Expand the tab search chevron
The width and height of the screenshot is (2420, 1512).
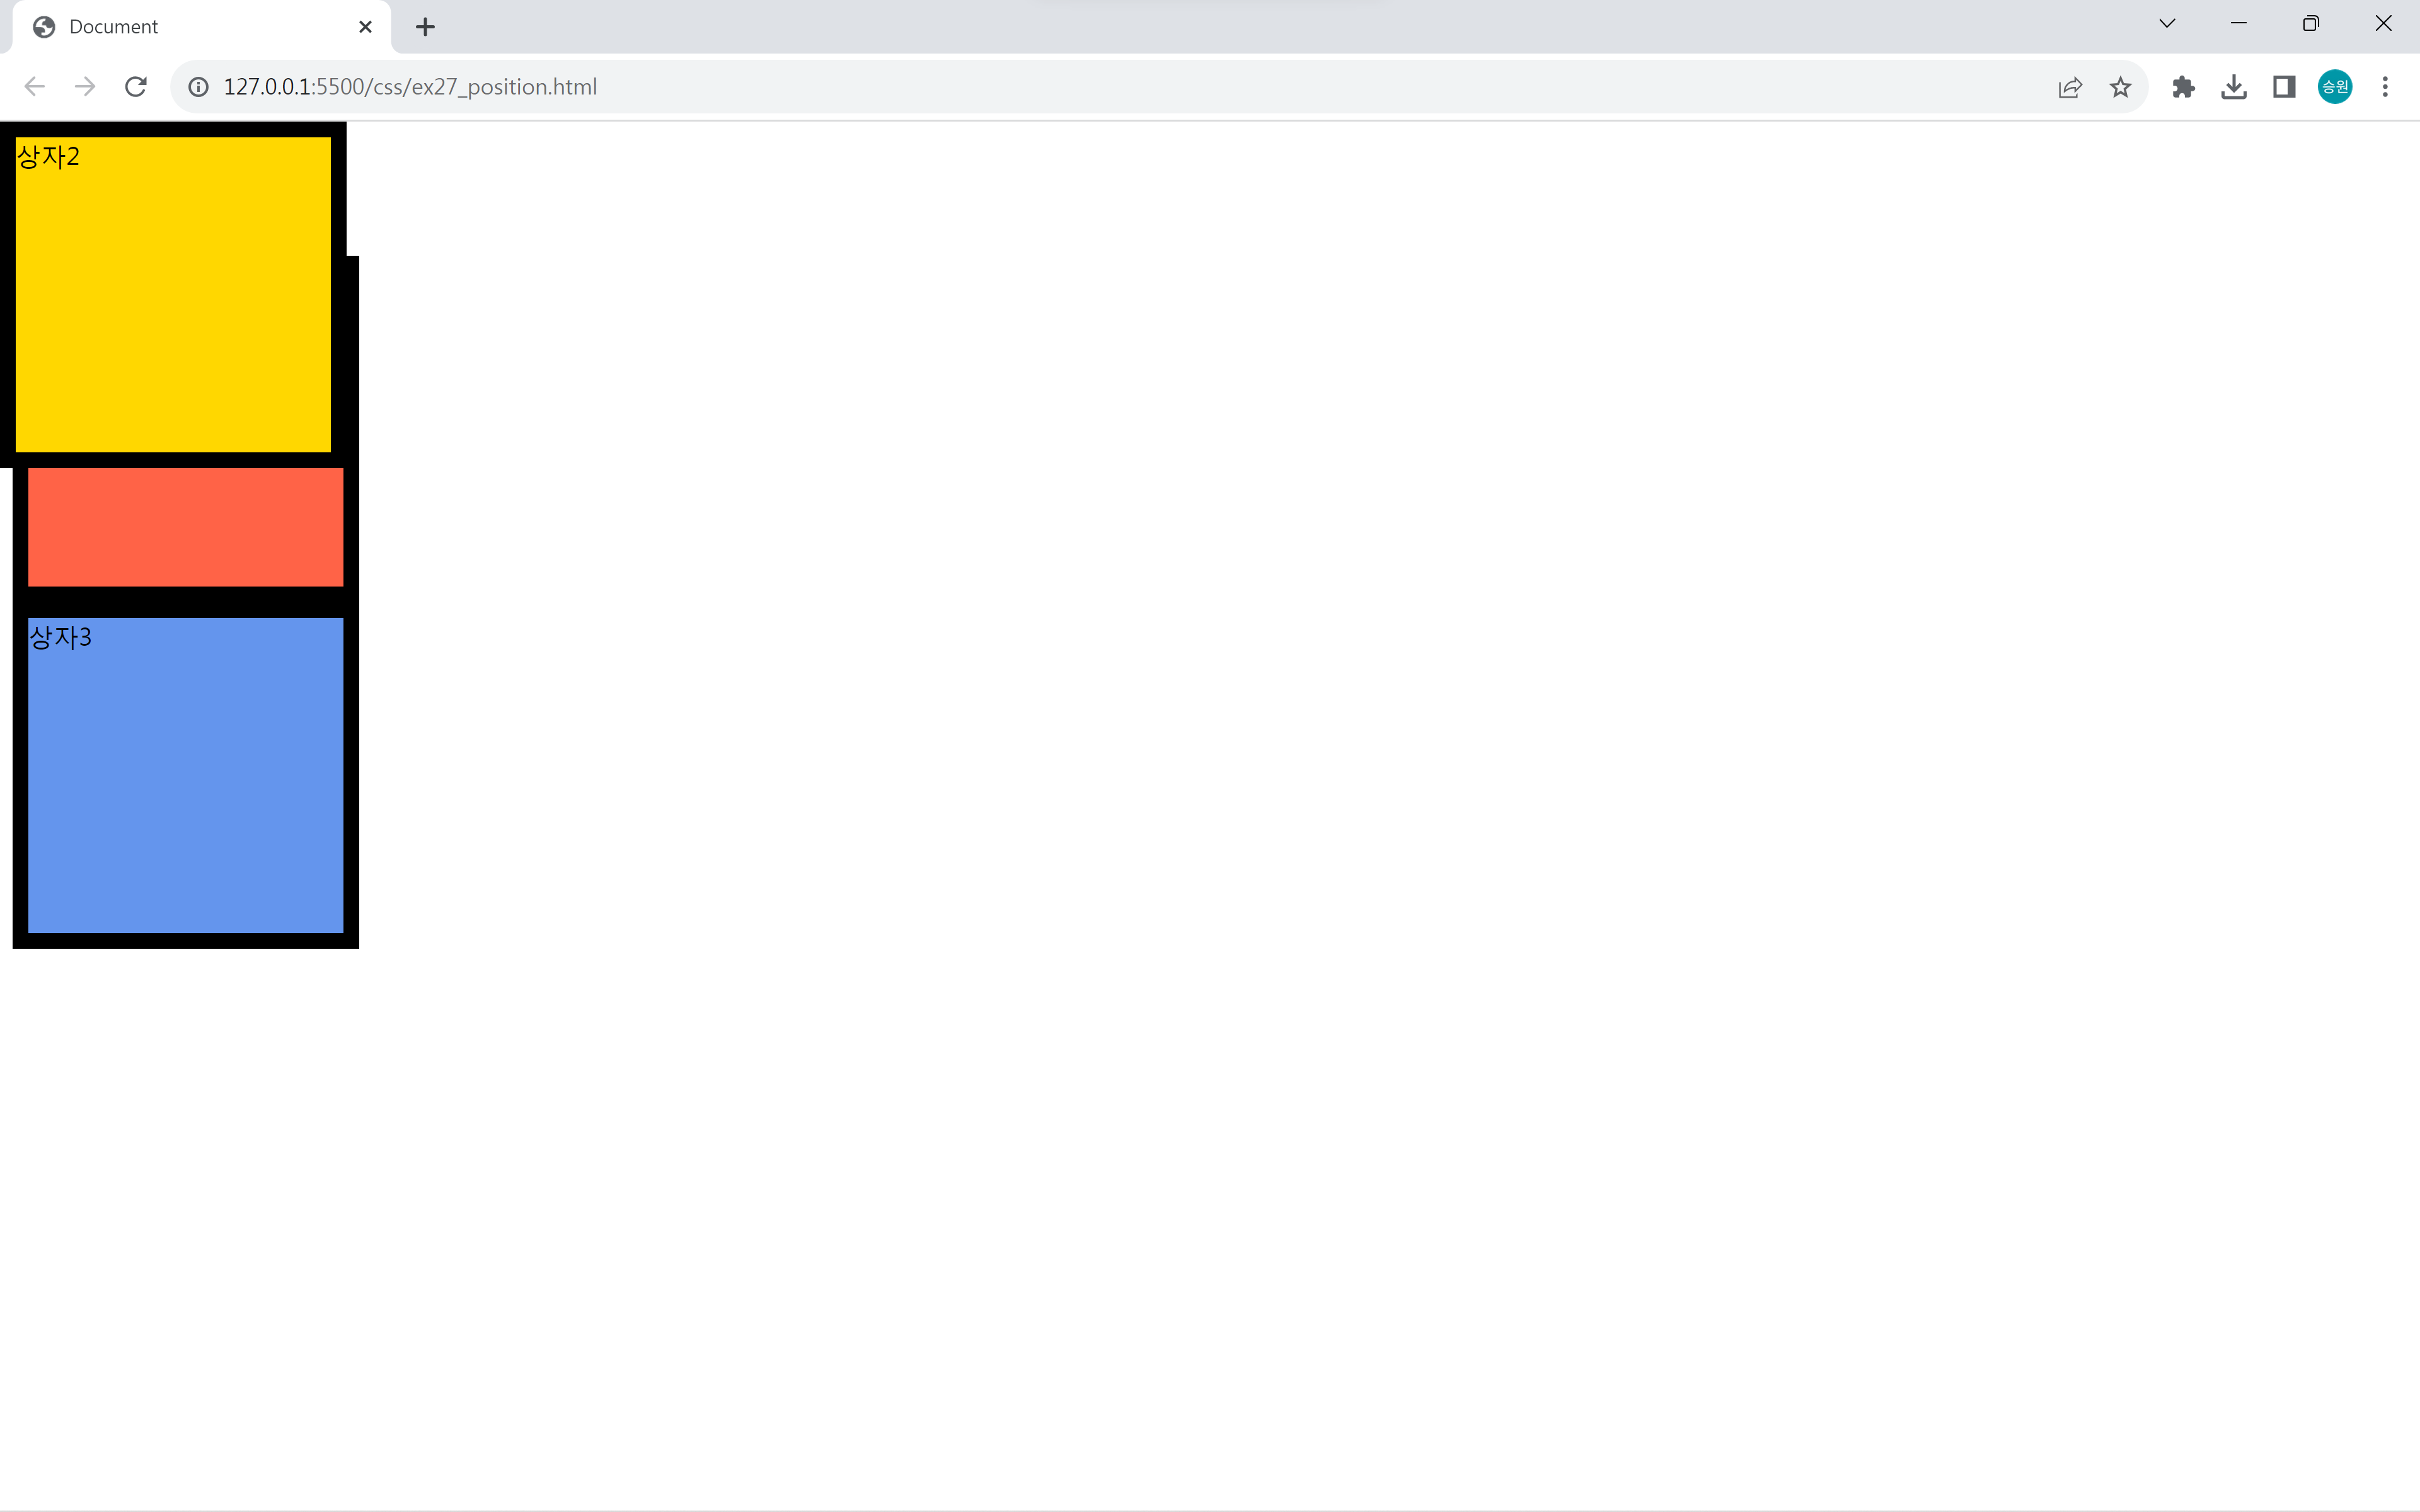coord(2167,24)
